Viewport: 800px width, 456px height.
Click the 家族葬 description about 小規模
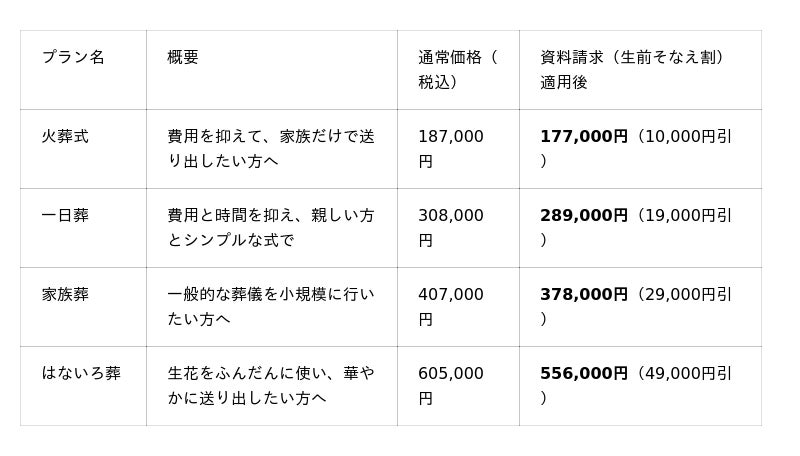(x=271, y=307)
